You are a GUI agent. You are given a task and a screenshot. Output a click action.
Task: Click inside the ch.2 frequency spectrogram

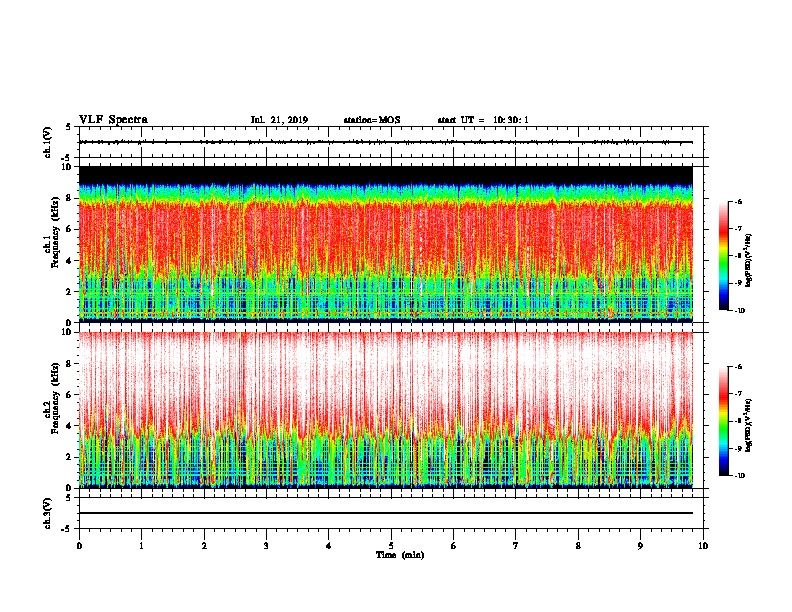tap(386, 410)
